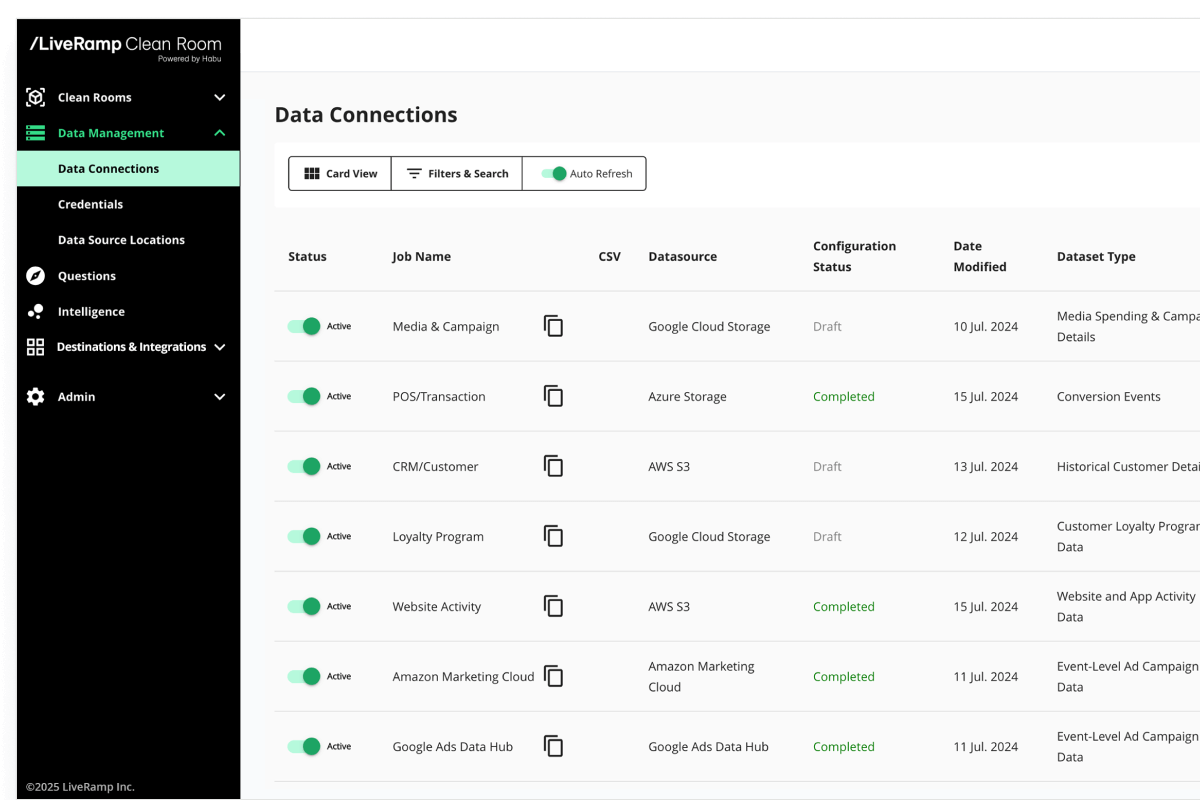1200x800 pixels.
Task: Toggle Active status for Website Activity
Action: click(304, 606)
